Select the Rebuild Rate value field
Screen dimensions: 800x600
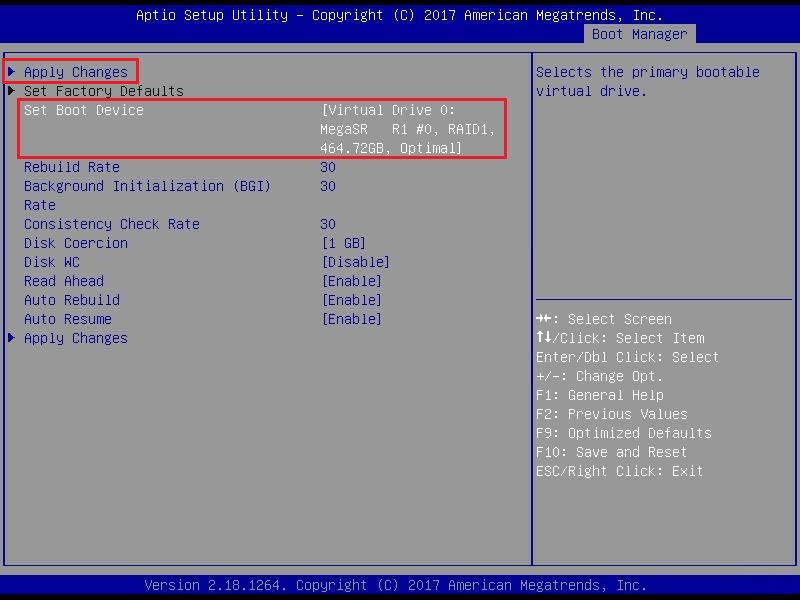pyautogui.click(x=328, y=167)
